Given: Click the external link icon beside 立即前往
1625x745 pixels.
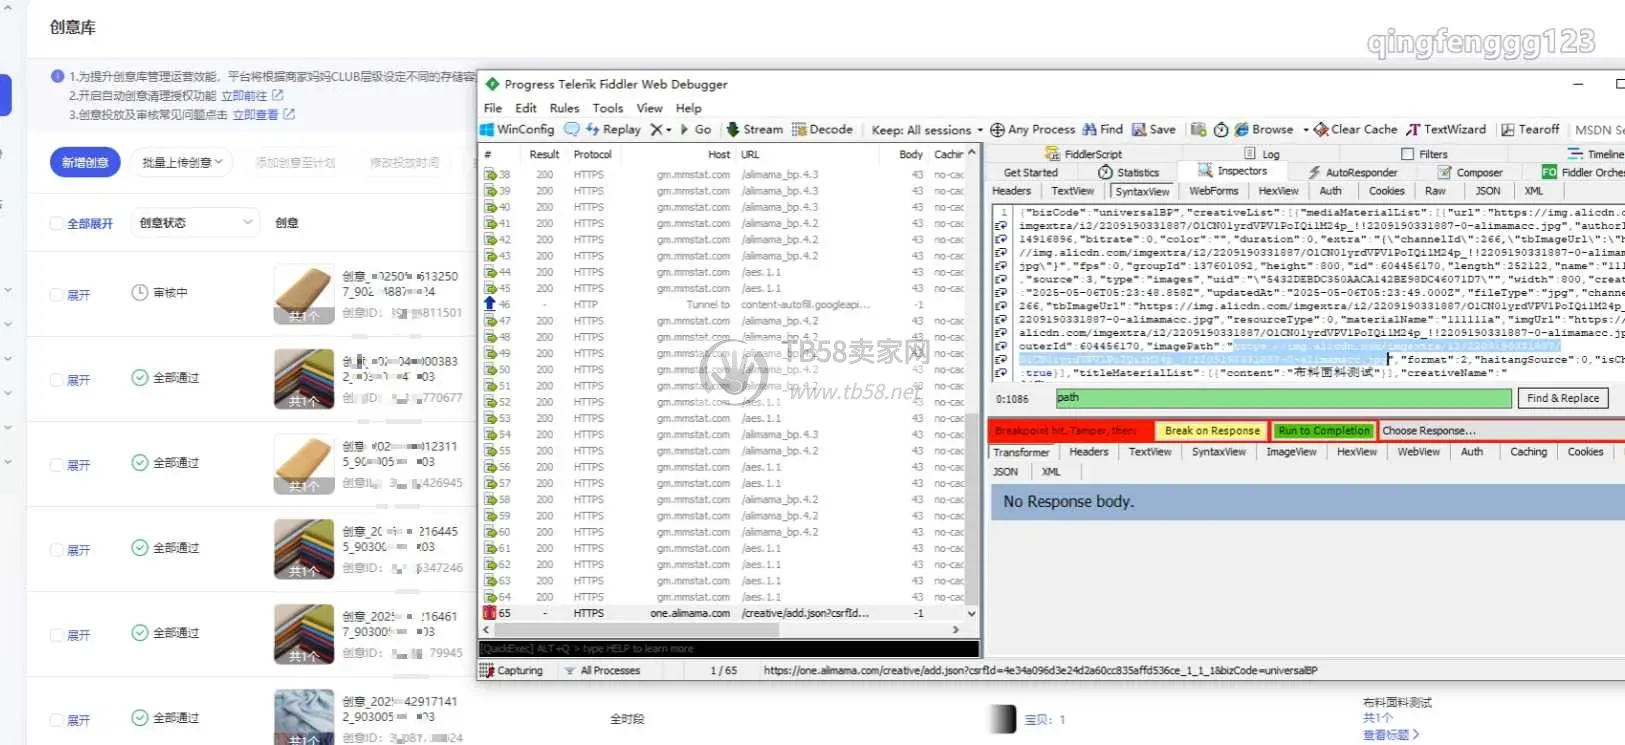Looking at the screenshot, I should [x=278, y=95].
